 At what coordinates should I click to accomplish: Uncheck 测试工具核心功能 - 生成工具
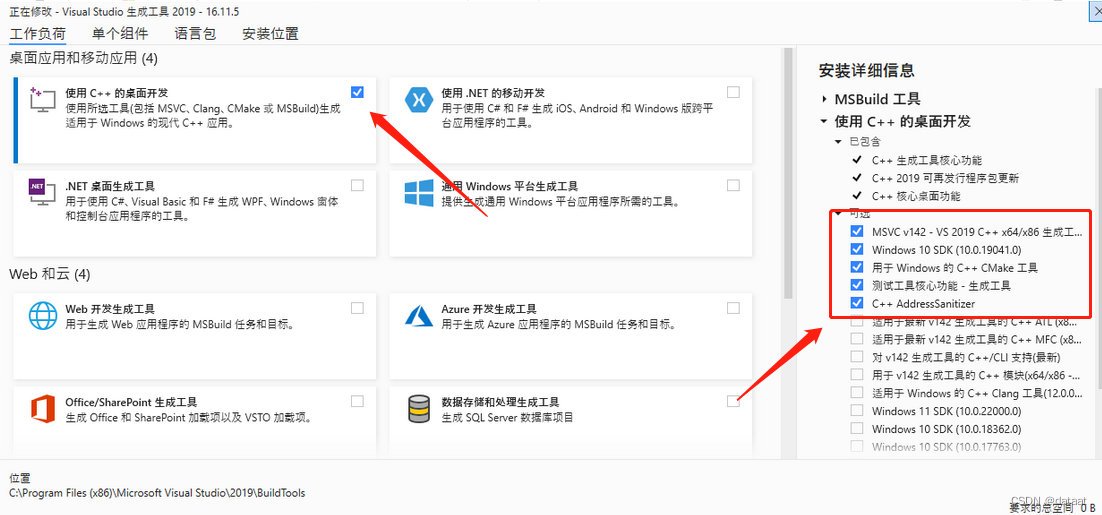(x=857, y=285)
